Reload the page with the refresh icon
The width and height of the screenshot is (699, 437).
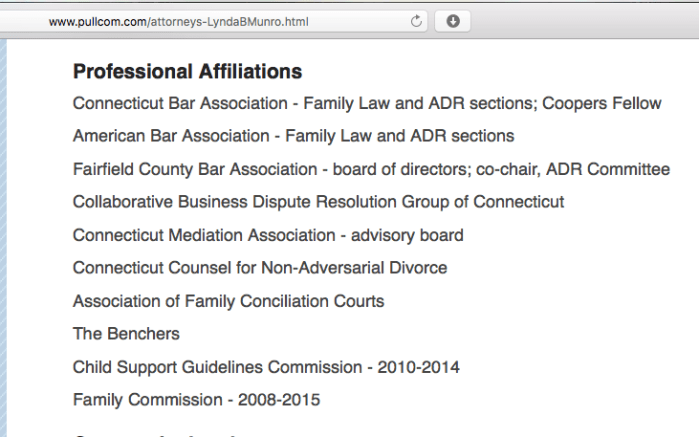417,21
